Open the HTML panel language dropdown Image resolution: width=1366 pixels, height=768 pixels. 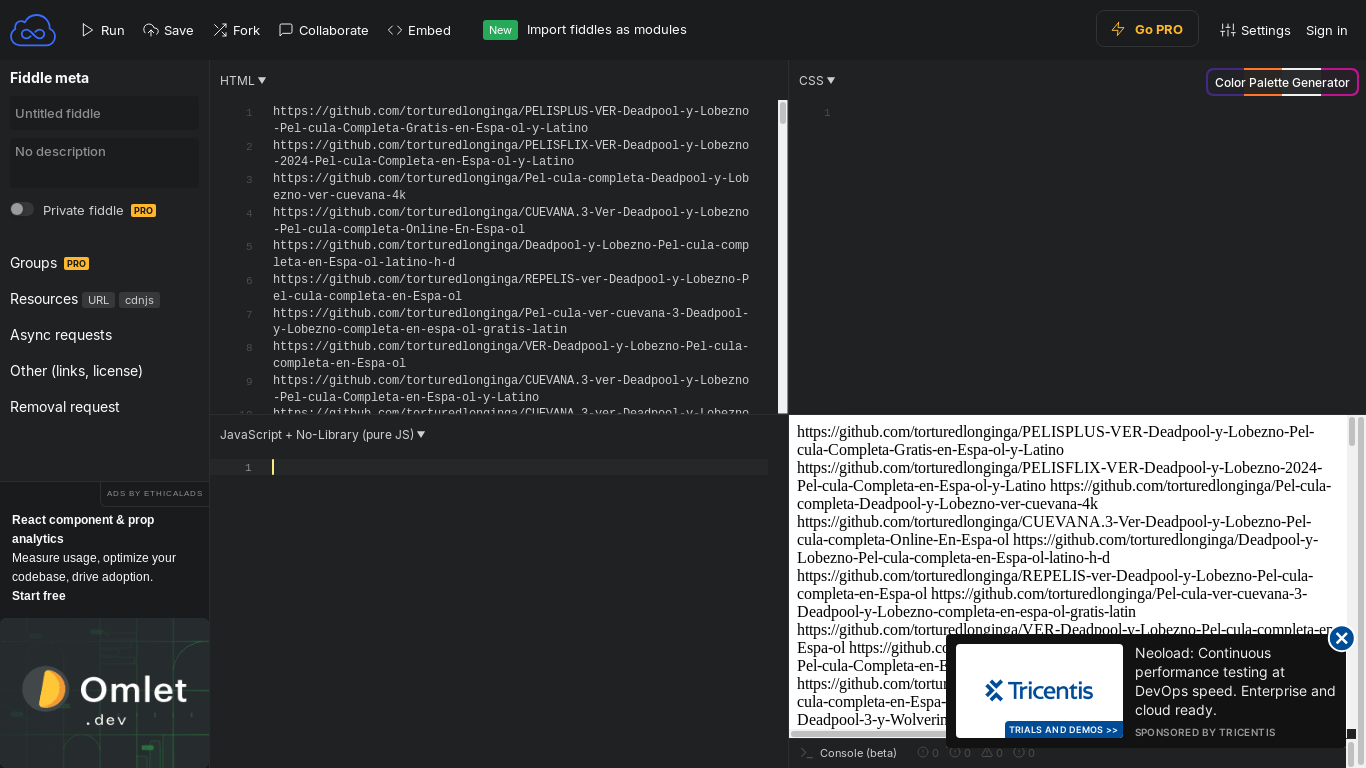click(243, 80)
